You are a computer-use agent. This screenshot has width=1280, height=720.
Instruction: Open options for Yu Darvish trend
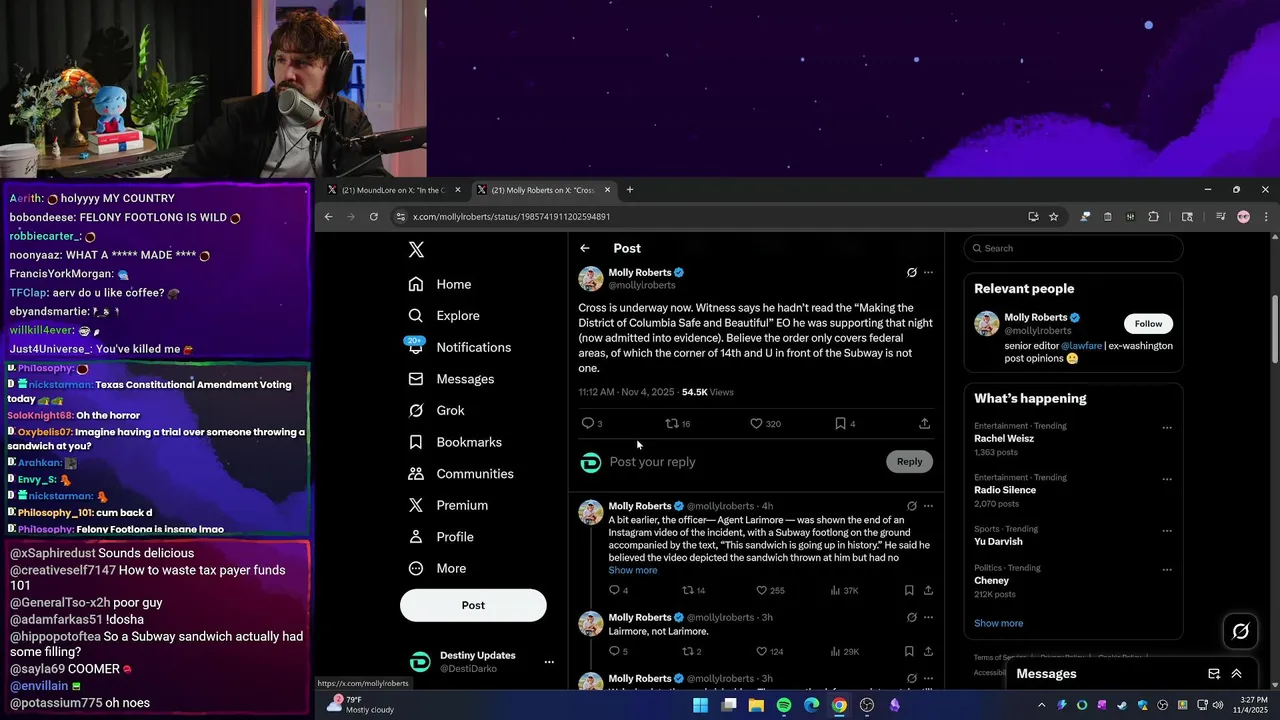pos(1166,530)
